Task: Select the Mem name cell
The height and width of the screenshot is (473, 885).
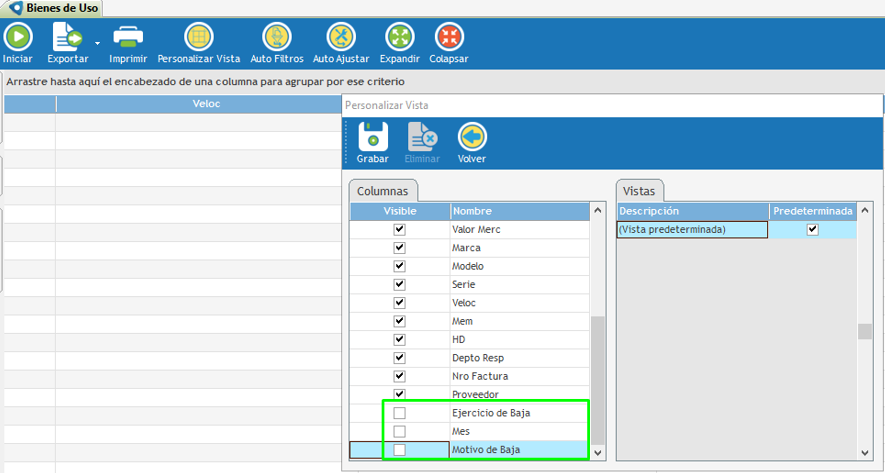Action: tap(520, 321)
